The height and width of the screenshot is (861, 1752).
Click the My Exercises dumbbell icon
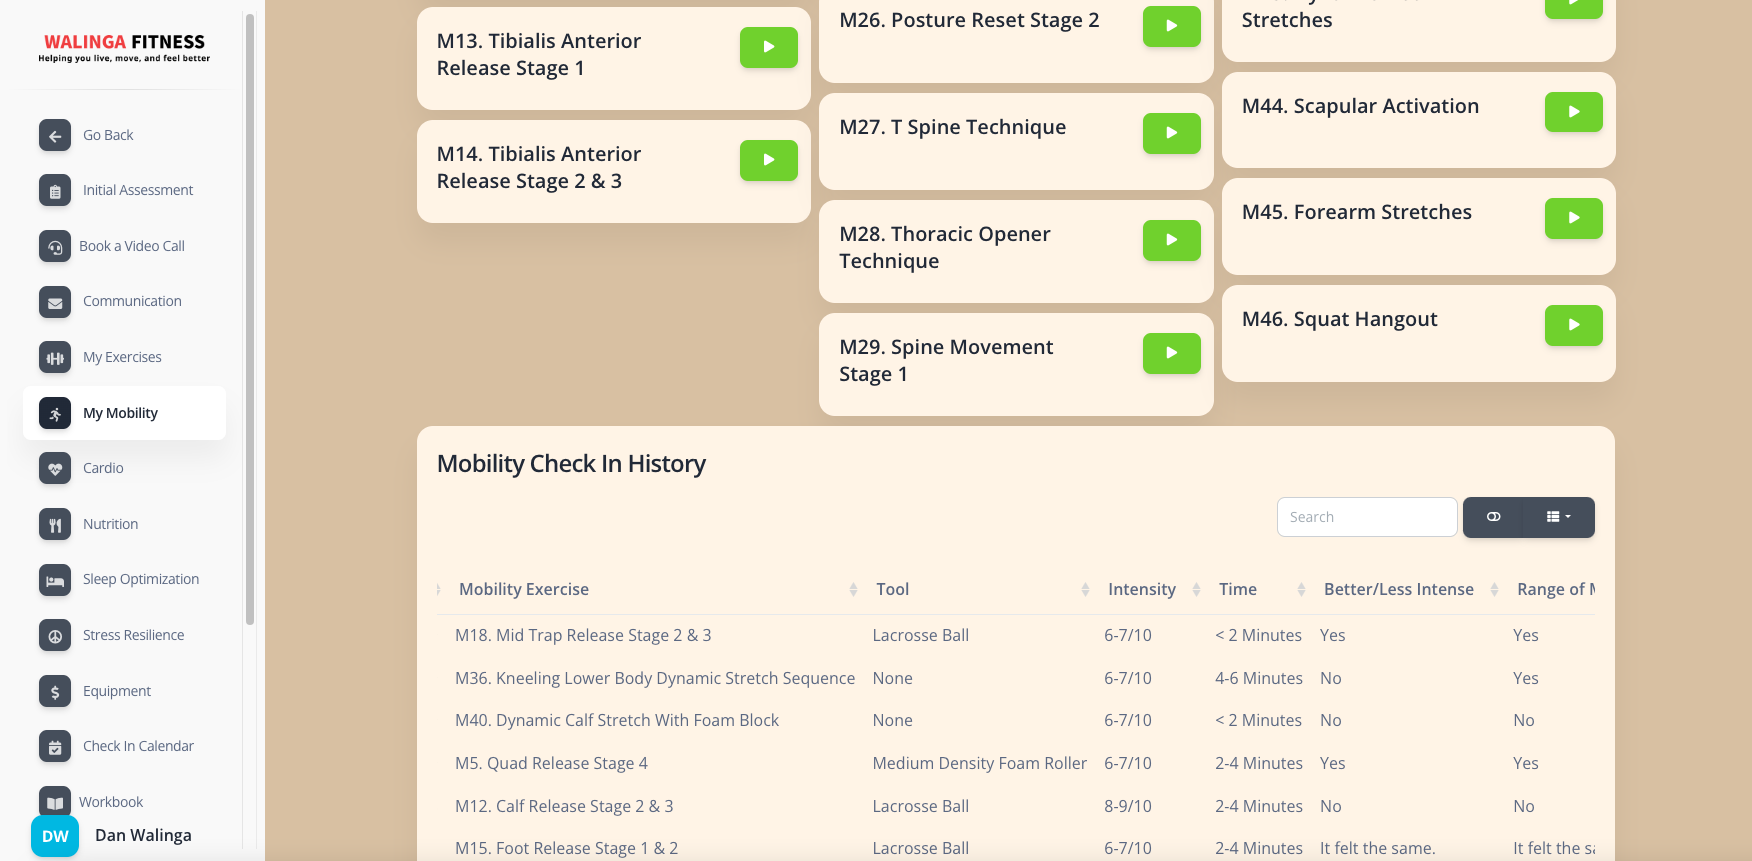pos(55,357)
